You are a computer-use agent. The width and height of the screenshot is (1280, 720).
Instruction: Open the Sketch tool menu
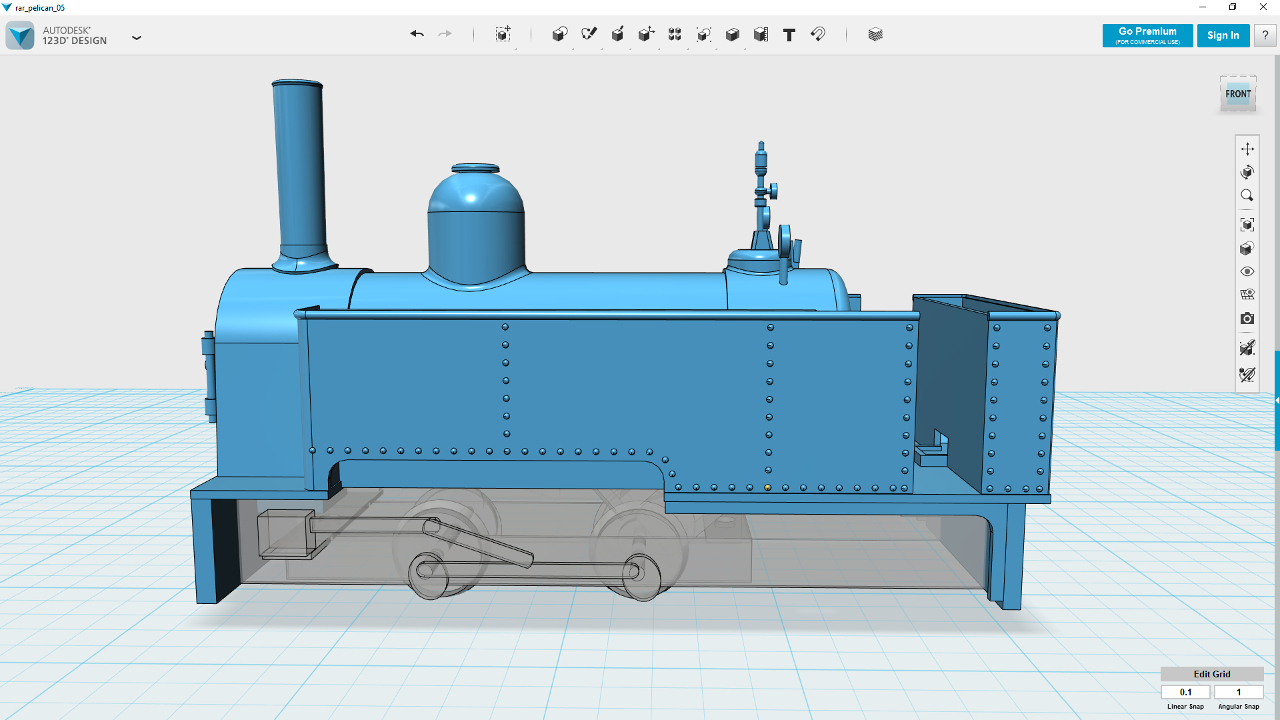click(x=589, y=34)
